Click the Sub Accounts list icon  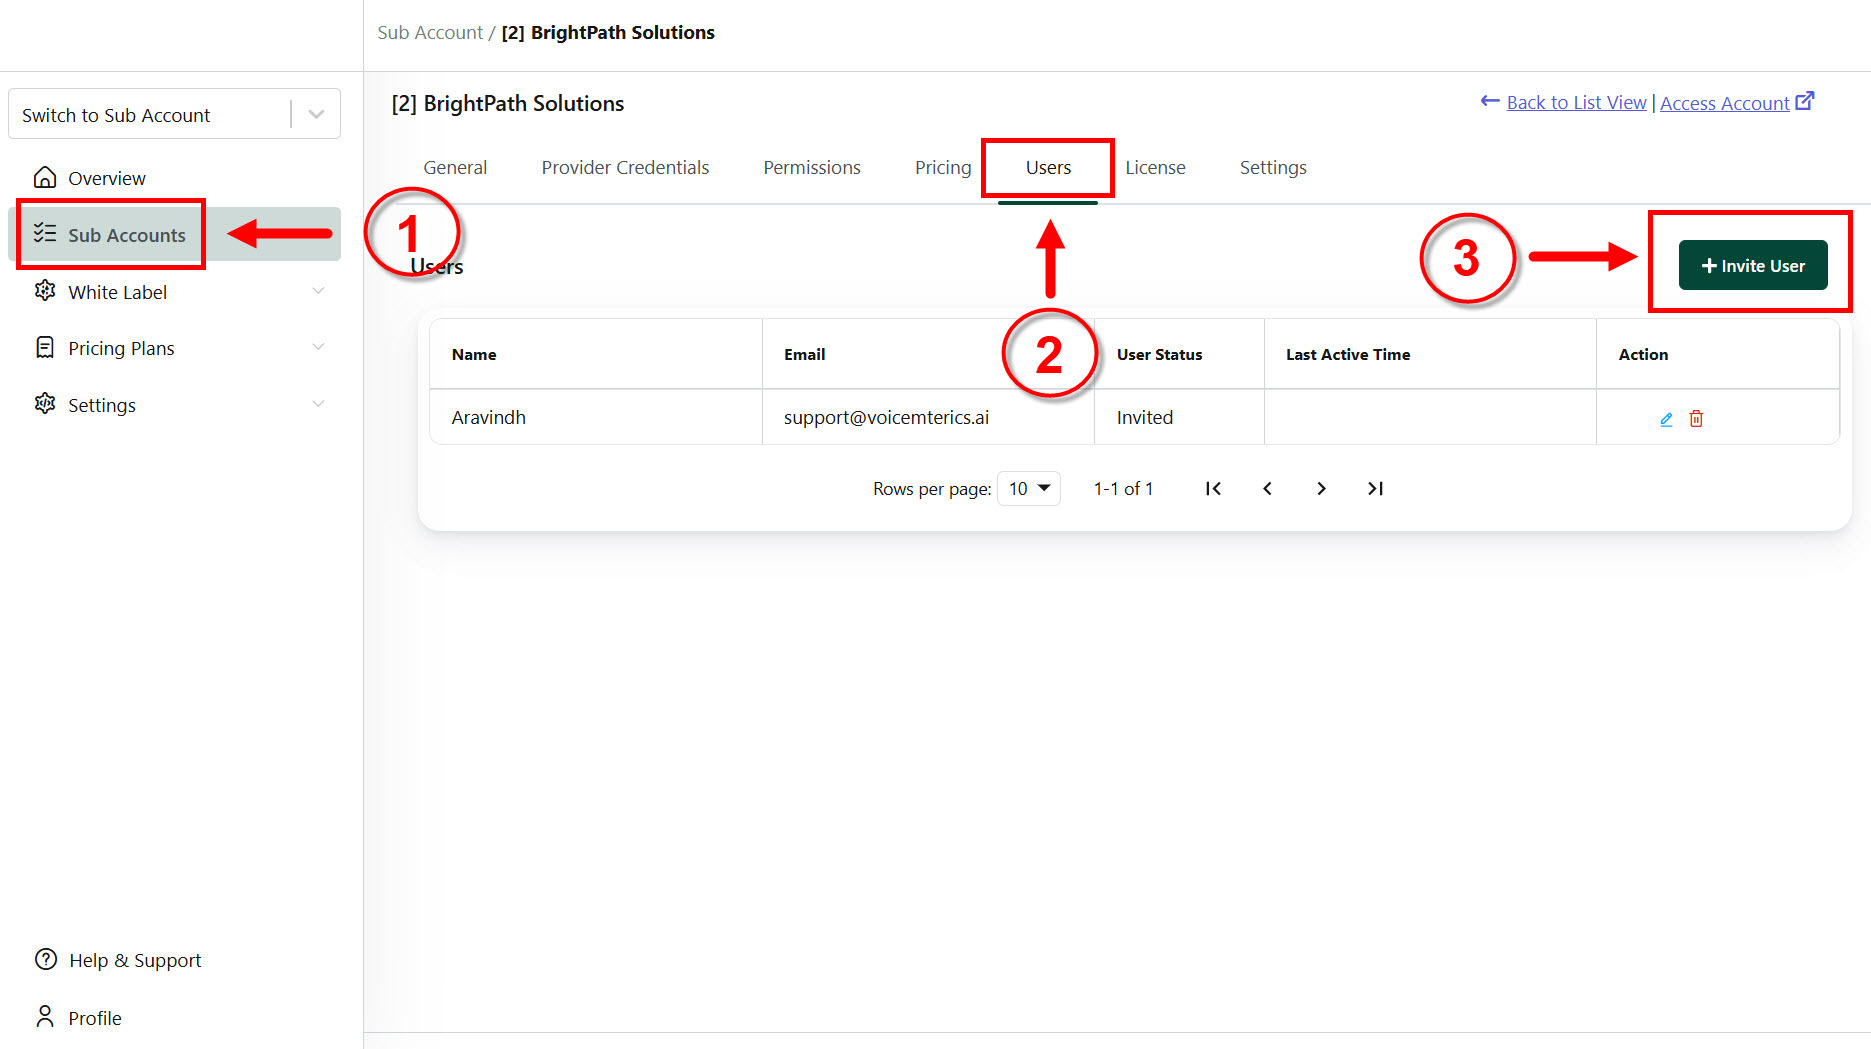[x=45, y=233]
